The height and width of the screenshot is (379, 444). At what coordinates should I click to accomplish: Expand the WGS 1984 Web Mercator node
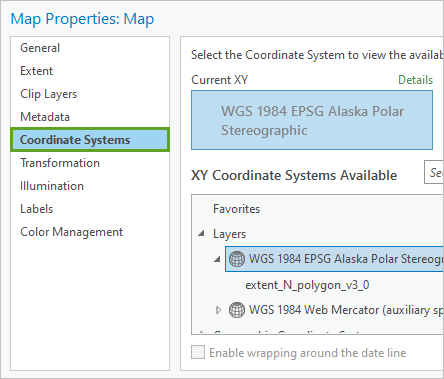click(x=218, y=310)
